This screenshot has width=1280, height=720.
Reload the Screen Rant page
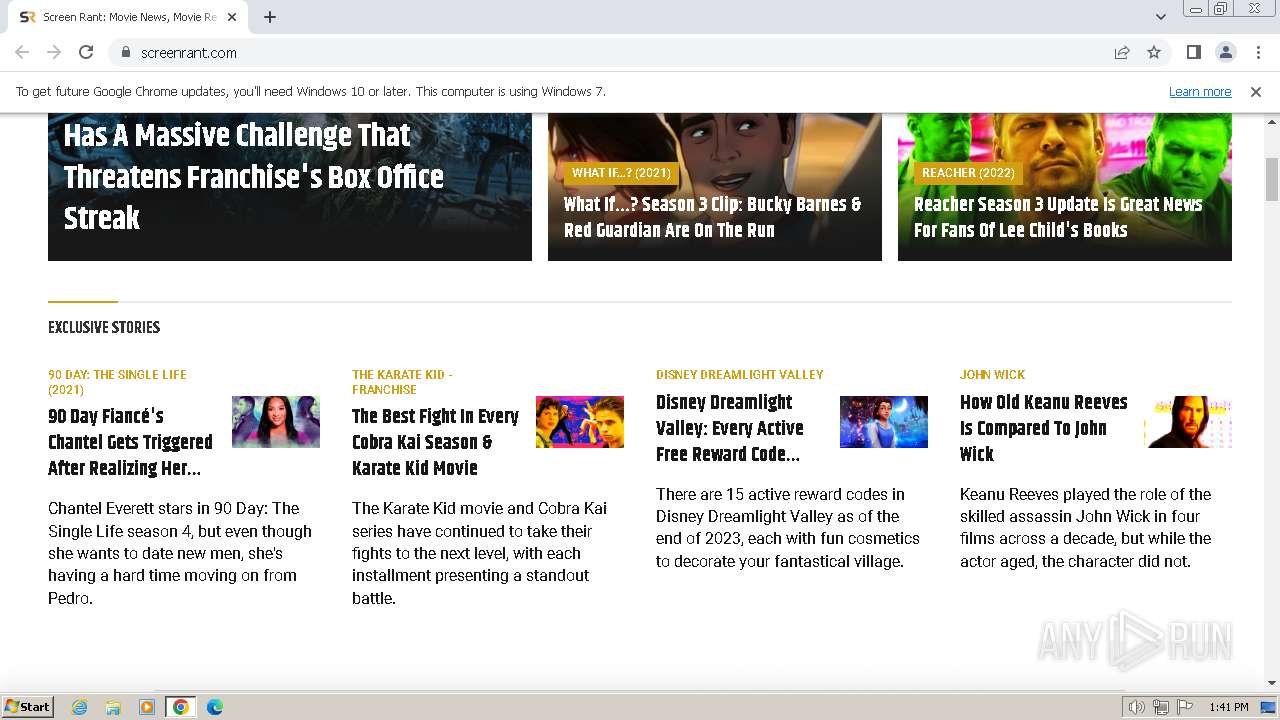click(x=86, y=52)
